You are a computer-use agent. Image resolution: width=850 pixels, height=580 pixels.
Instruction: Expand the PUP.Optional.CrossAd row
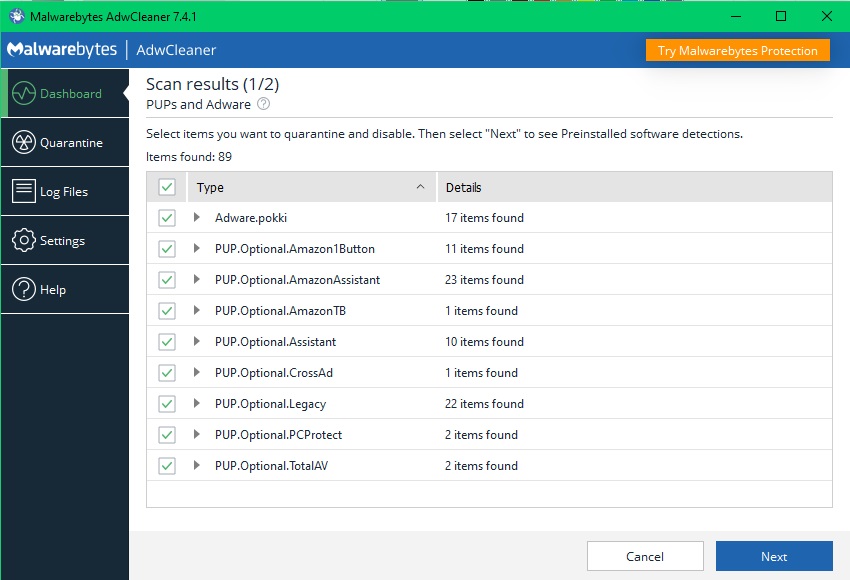pyautogui.click(x=197, y=372)
